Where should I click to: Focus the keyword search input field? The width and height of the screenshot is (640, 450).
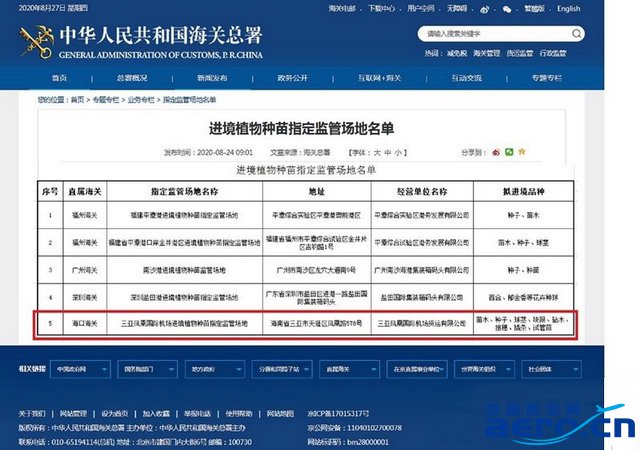pos(496,33)
